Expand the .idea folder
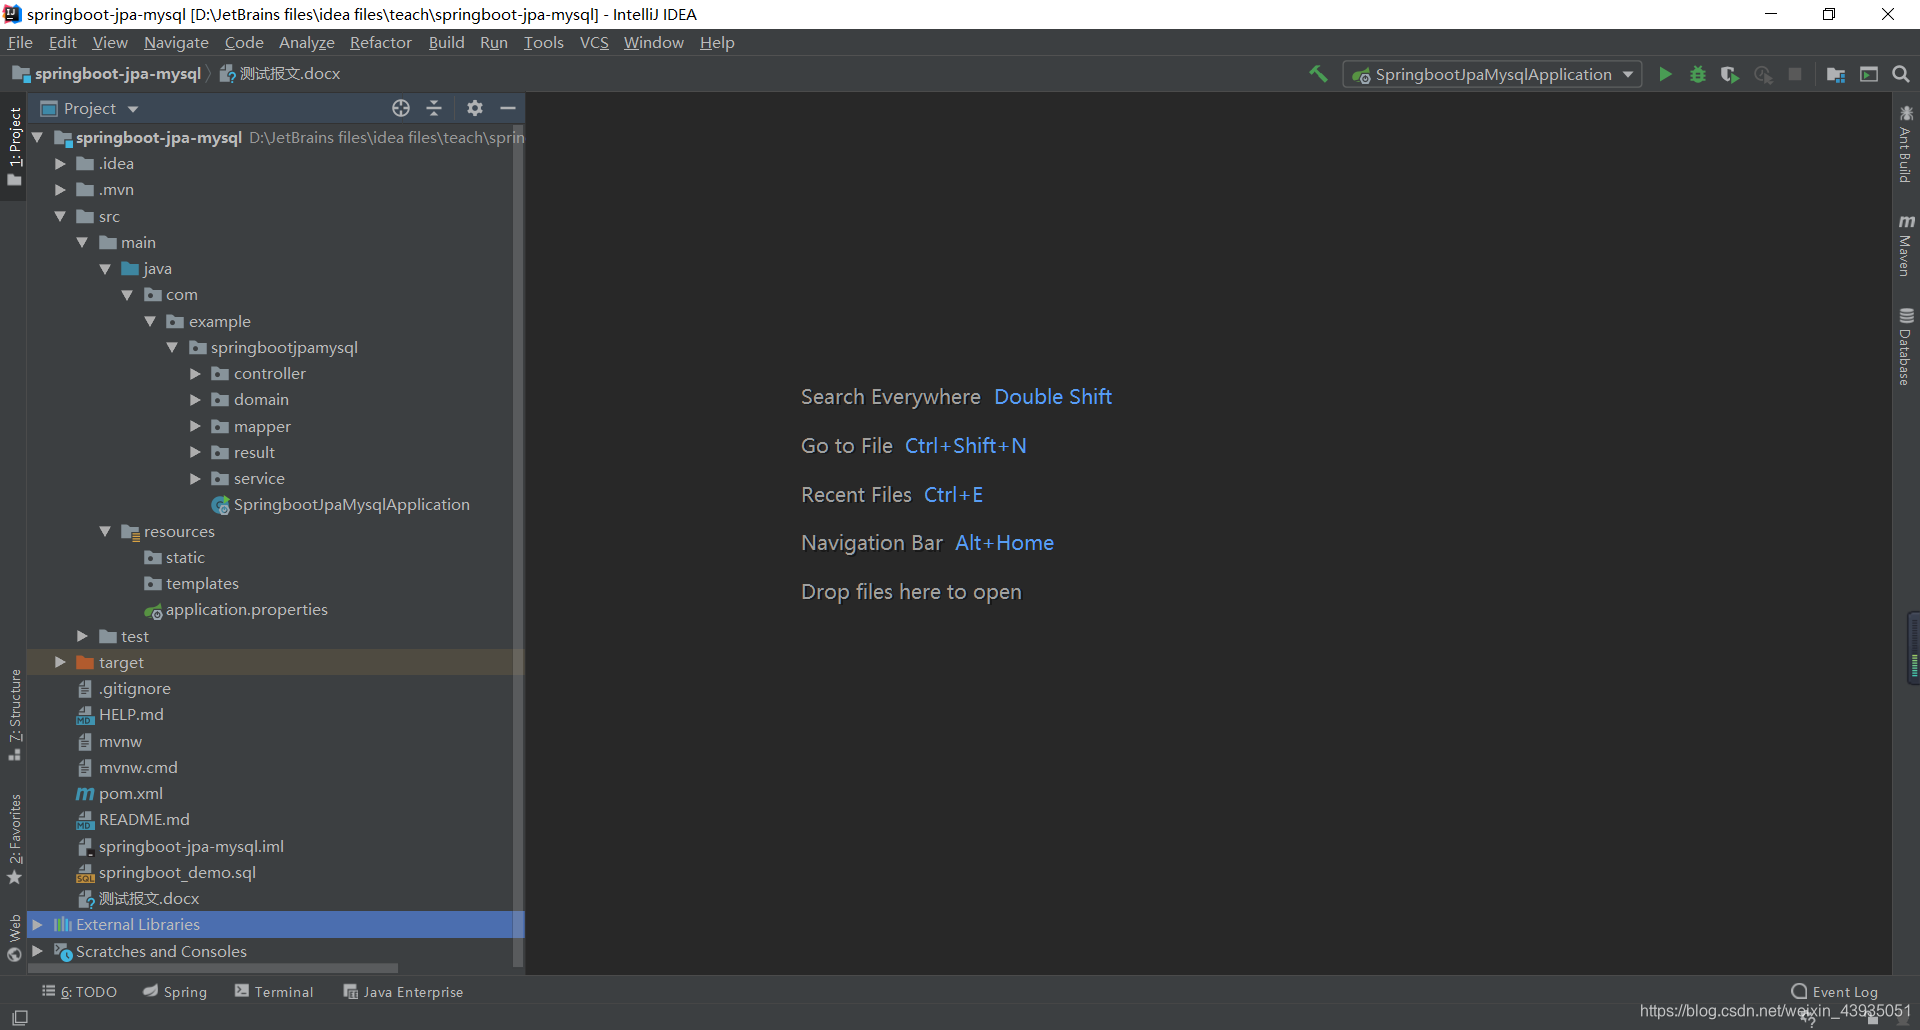This screenshot has width=1920, height=1030. [60, 164]
